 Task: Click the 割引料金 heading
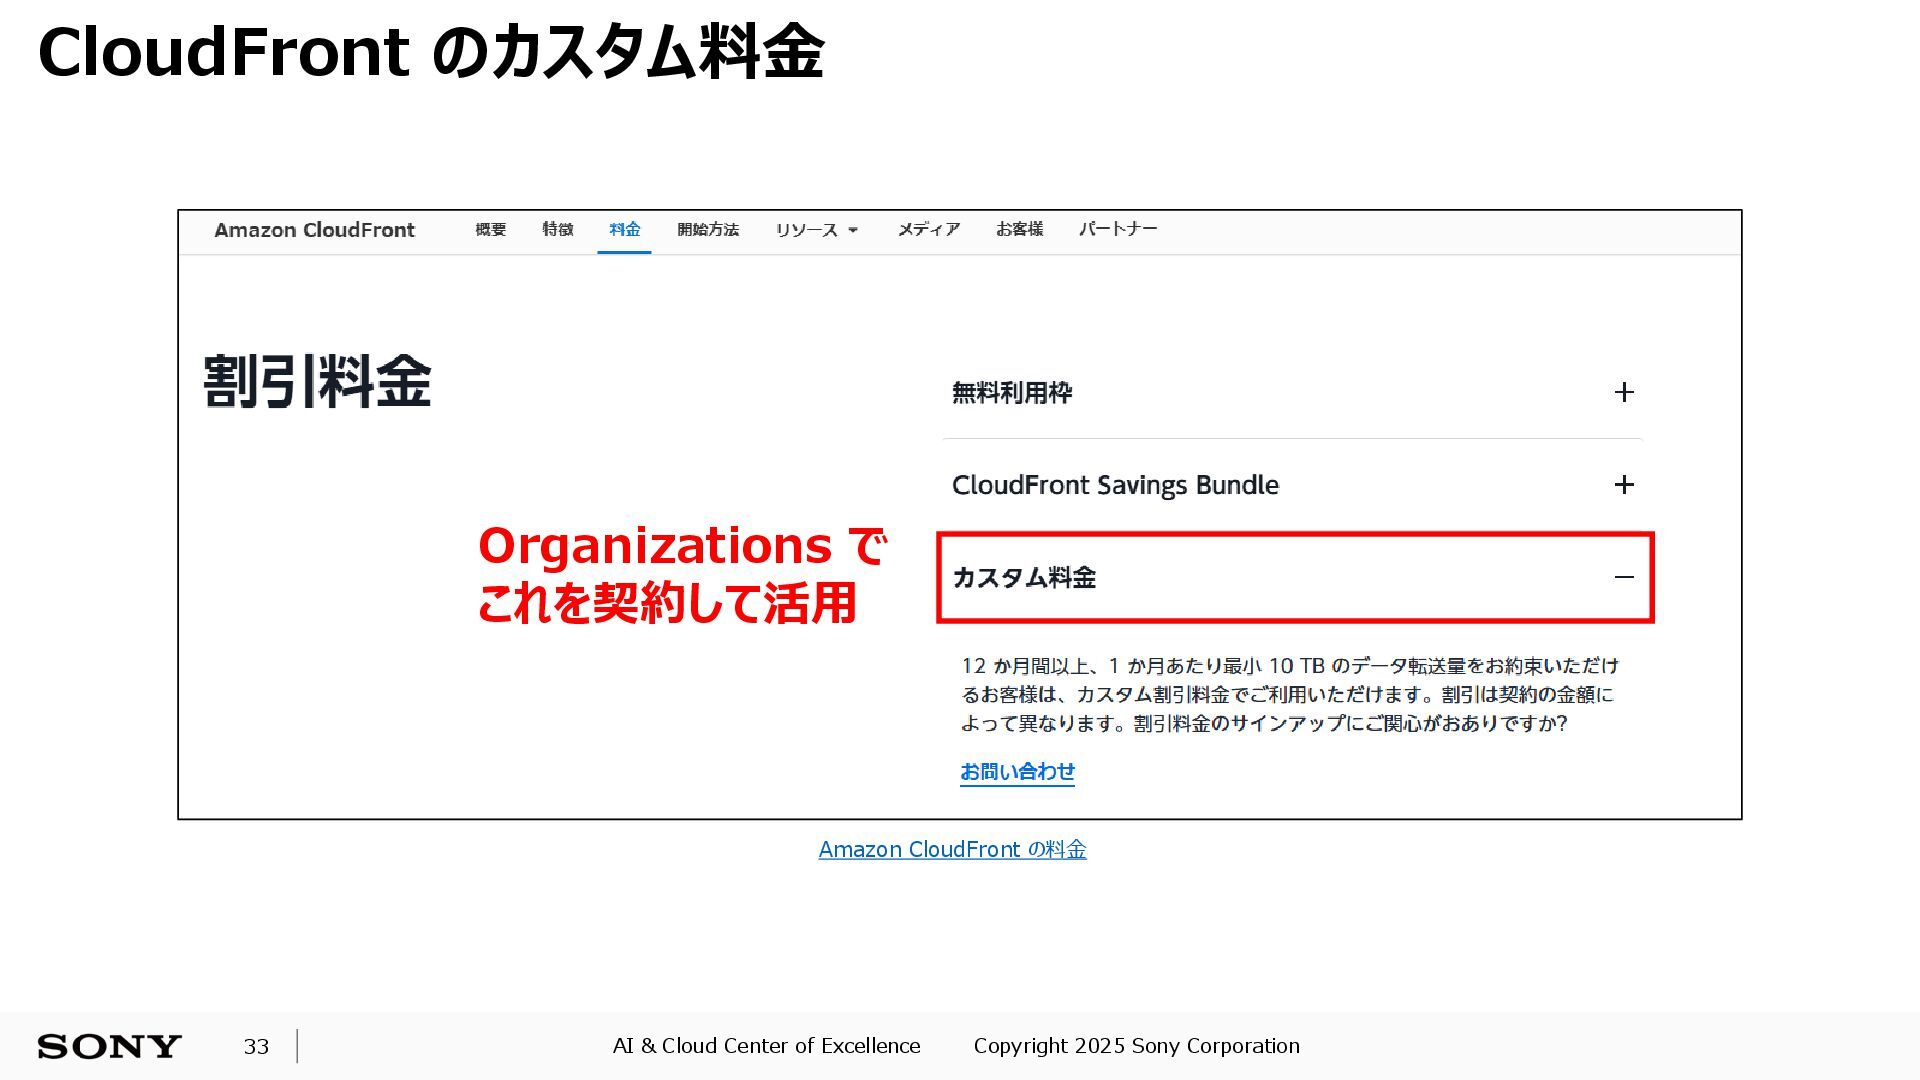click(x=317, y=381)
